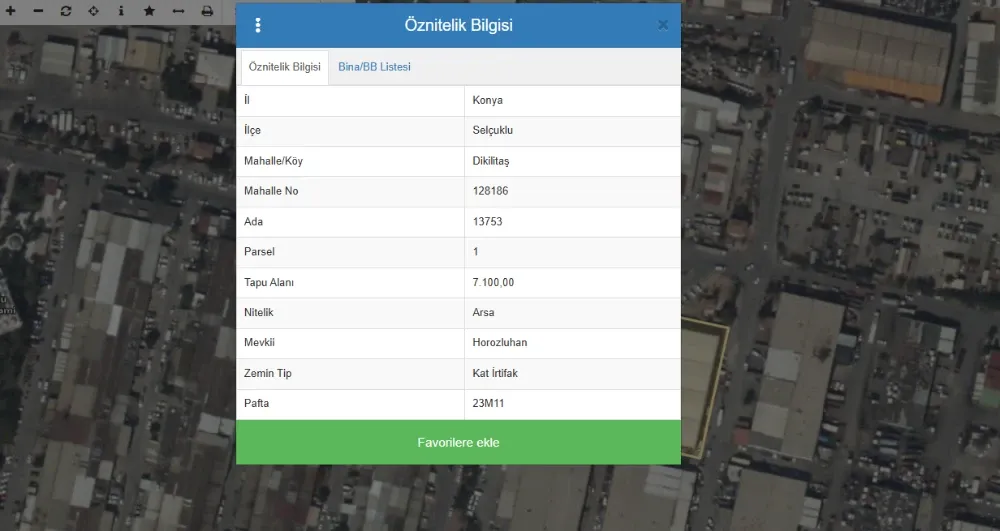
Task: Print the map using the printer icon
Action: click(206, 10)
